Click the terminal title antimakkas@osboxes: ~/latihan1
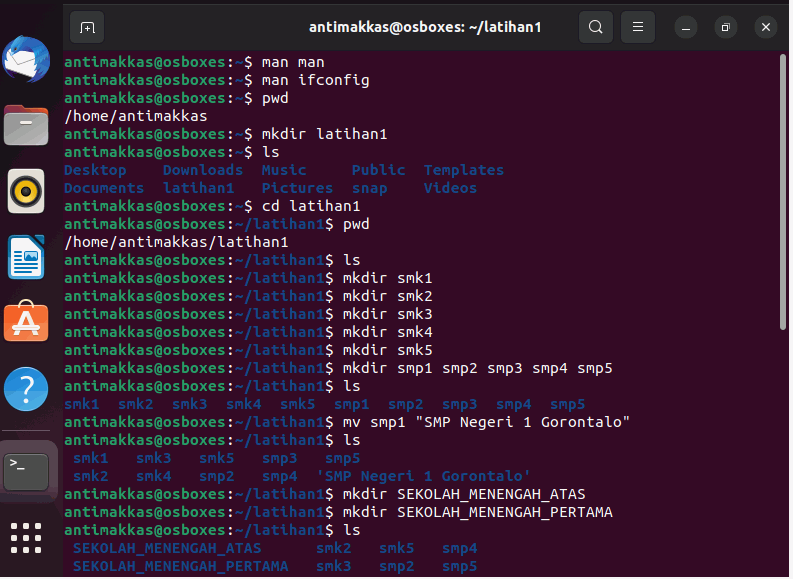Viewport: 793px width, 579px height. [x=426, y=27]
